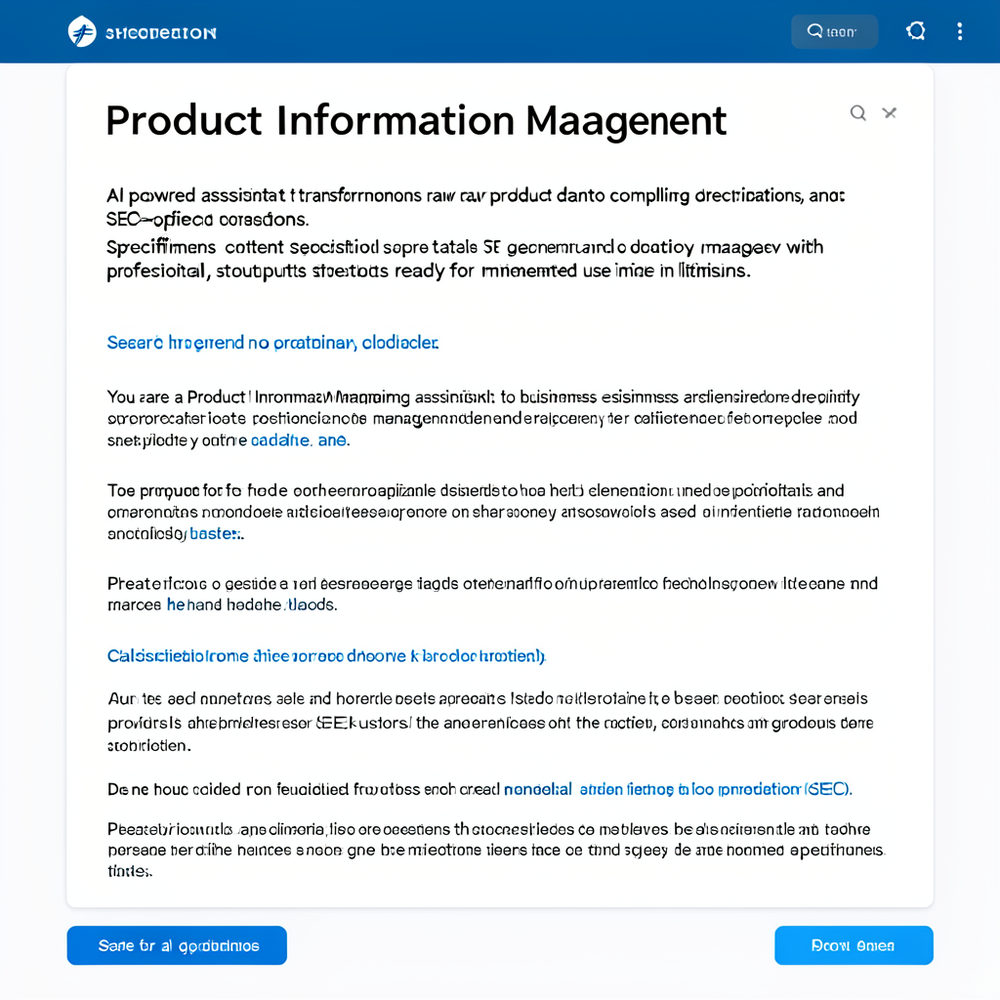Click the magnifier icon beside the title
The height and width of the screenshot is (1000, 1000).
[x=858, y=113]
